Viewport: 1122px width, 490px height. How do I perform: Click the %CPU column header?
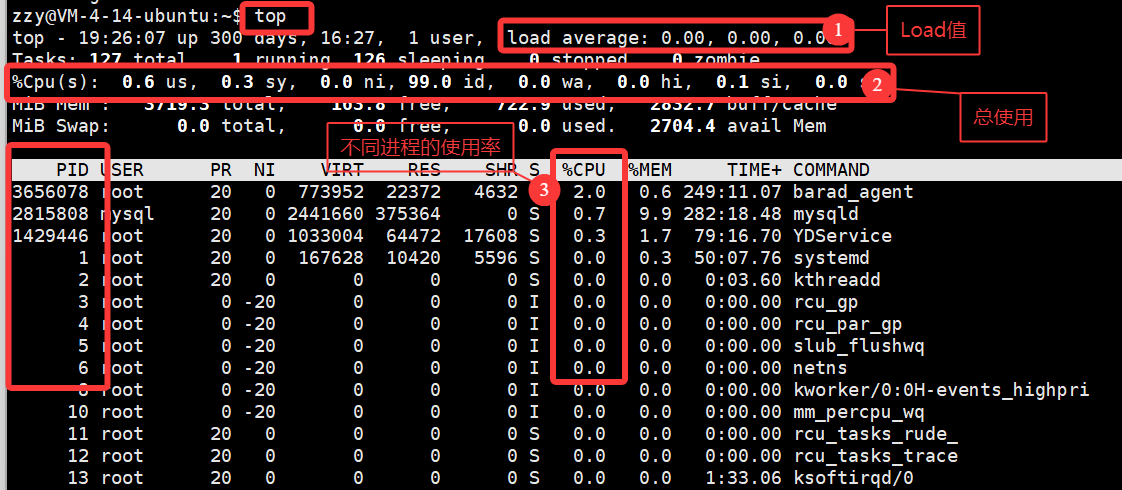[584, 170]
